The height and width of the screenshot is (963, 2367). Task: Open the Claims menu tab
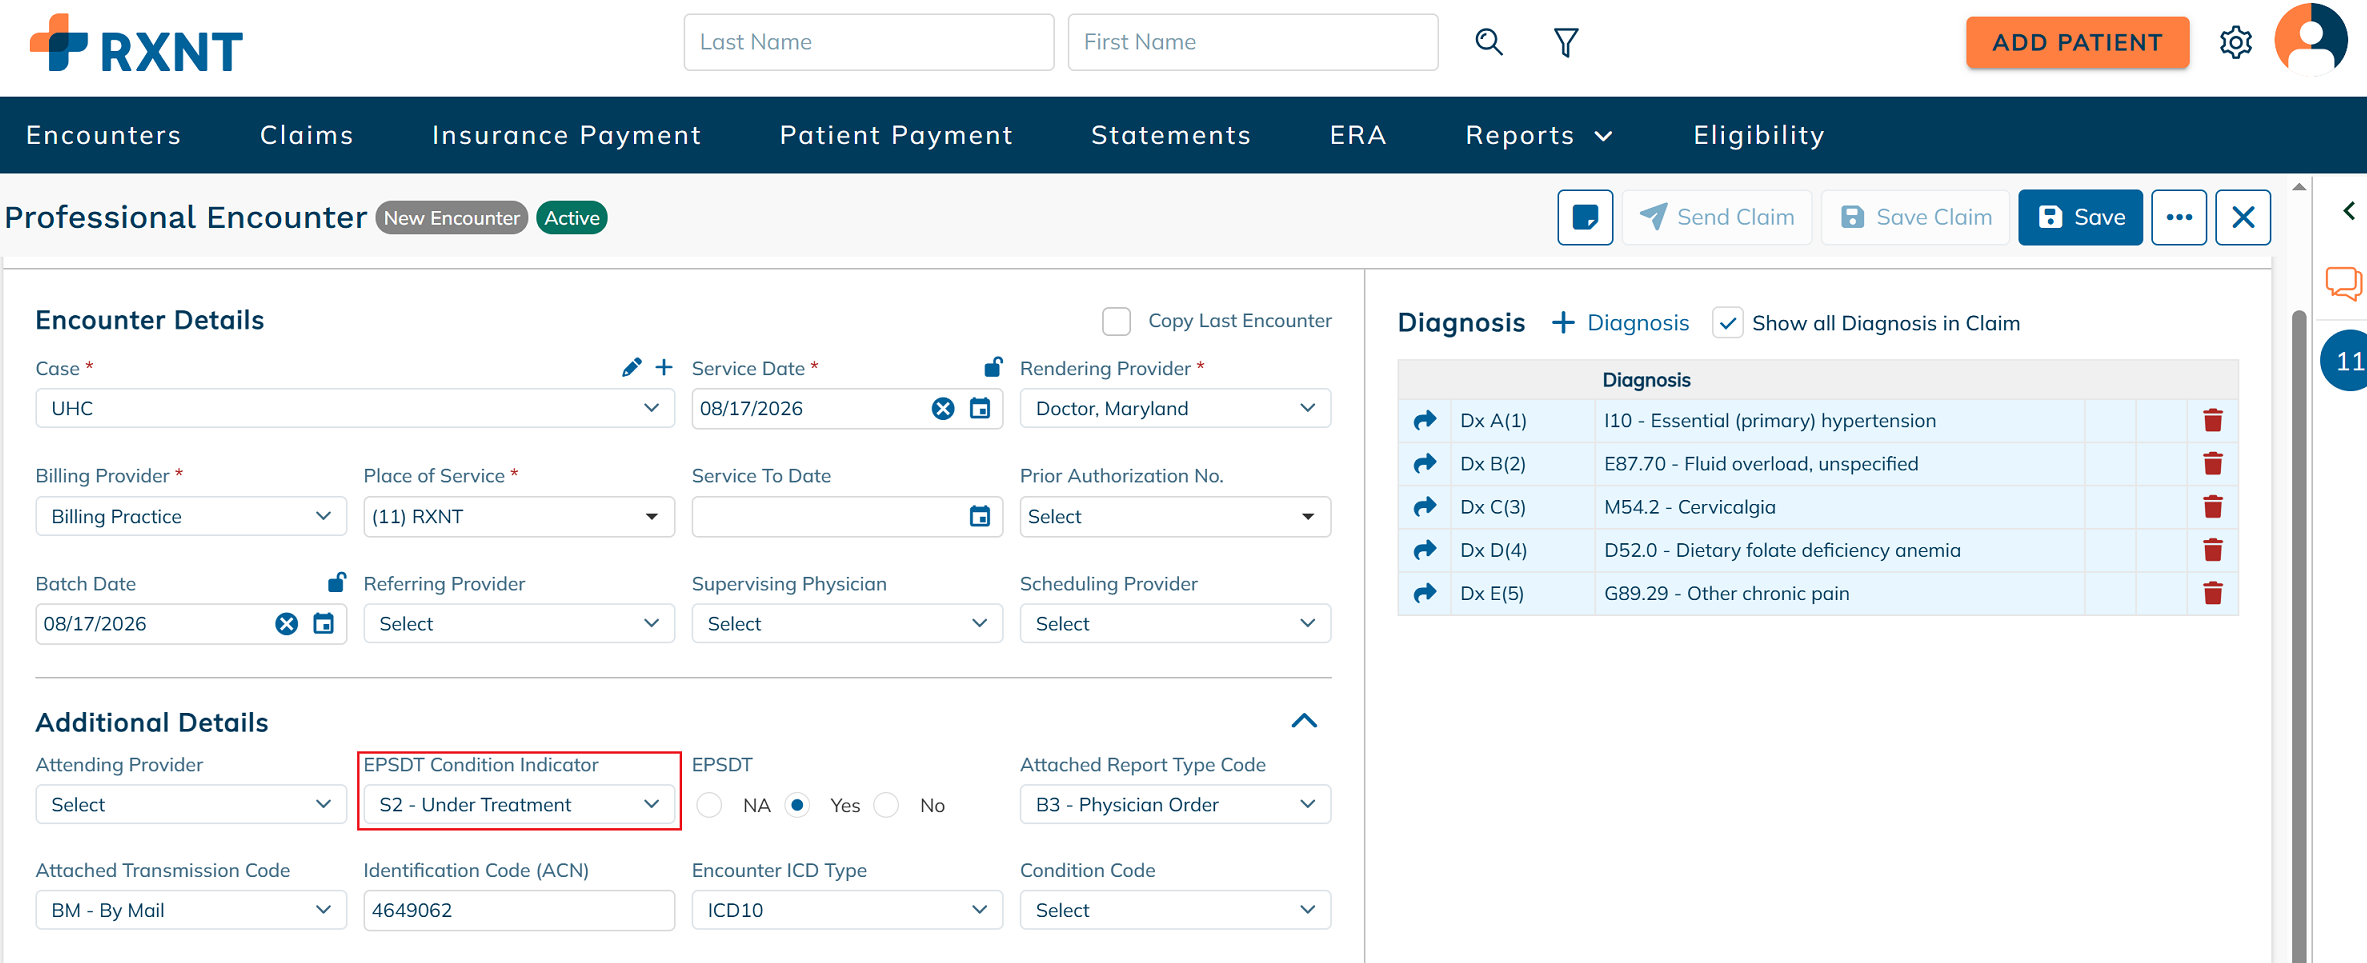coord(307,135)
